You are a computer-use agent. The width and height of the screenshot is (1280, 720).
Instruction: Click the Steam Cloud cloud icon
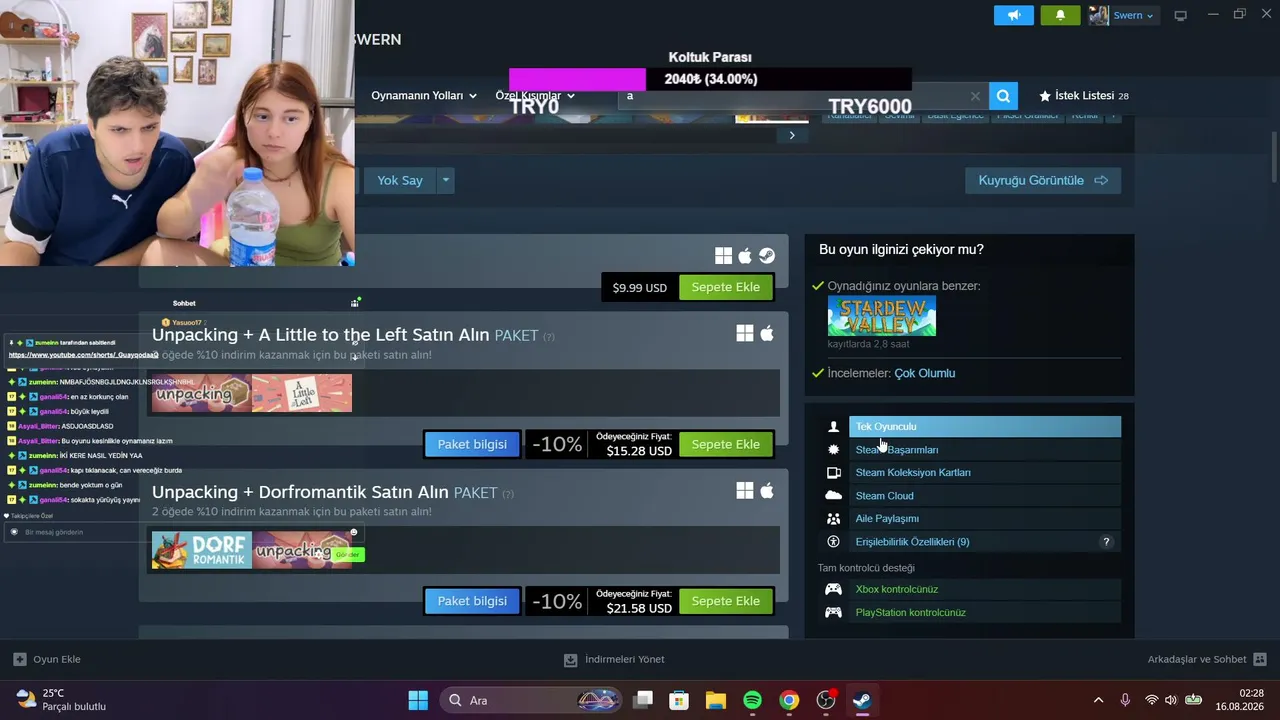point(834,496)
